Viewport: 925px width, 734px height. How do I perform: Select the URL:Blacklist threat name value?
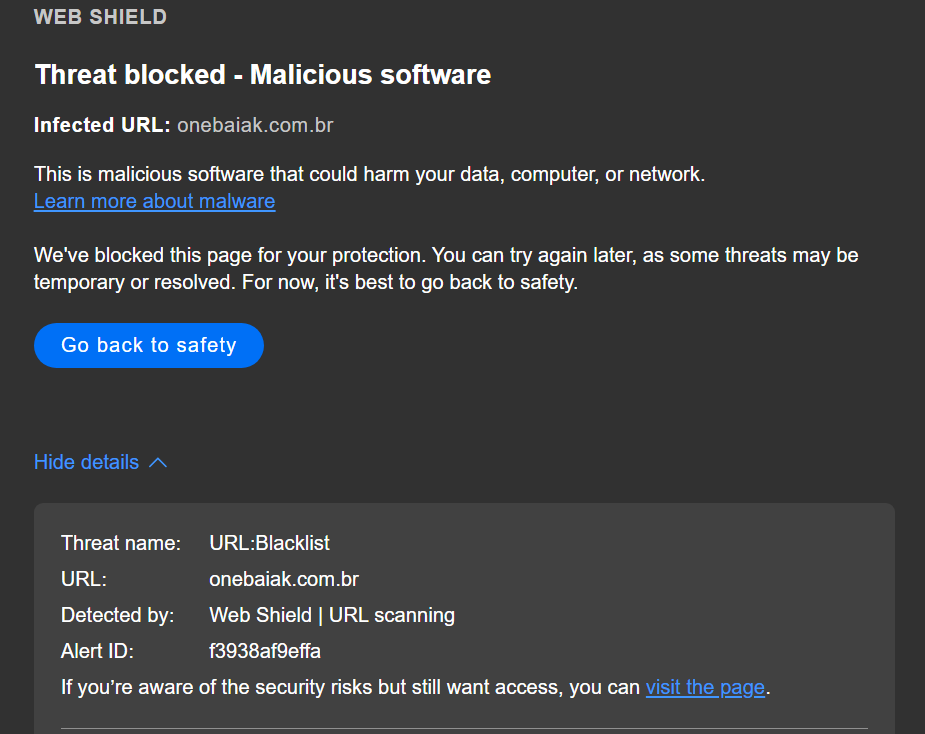coord(269,543)
